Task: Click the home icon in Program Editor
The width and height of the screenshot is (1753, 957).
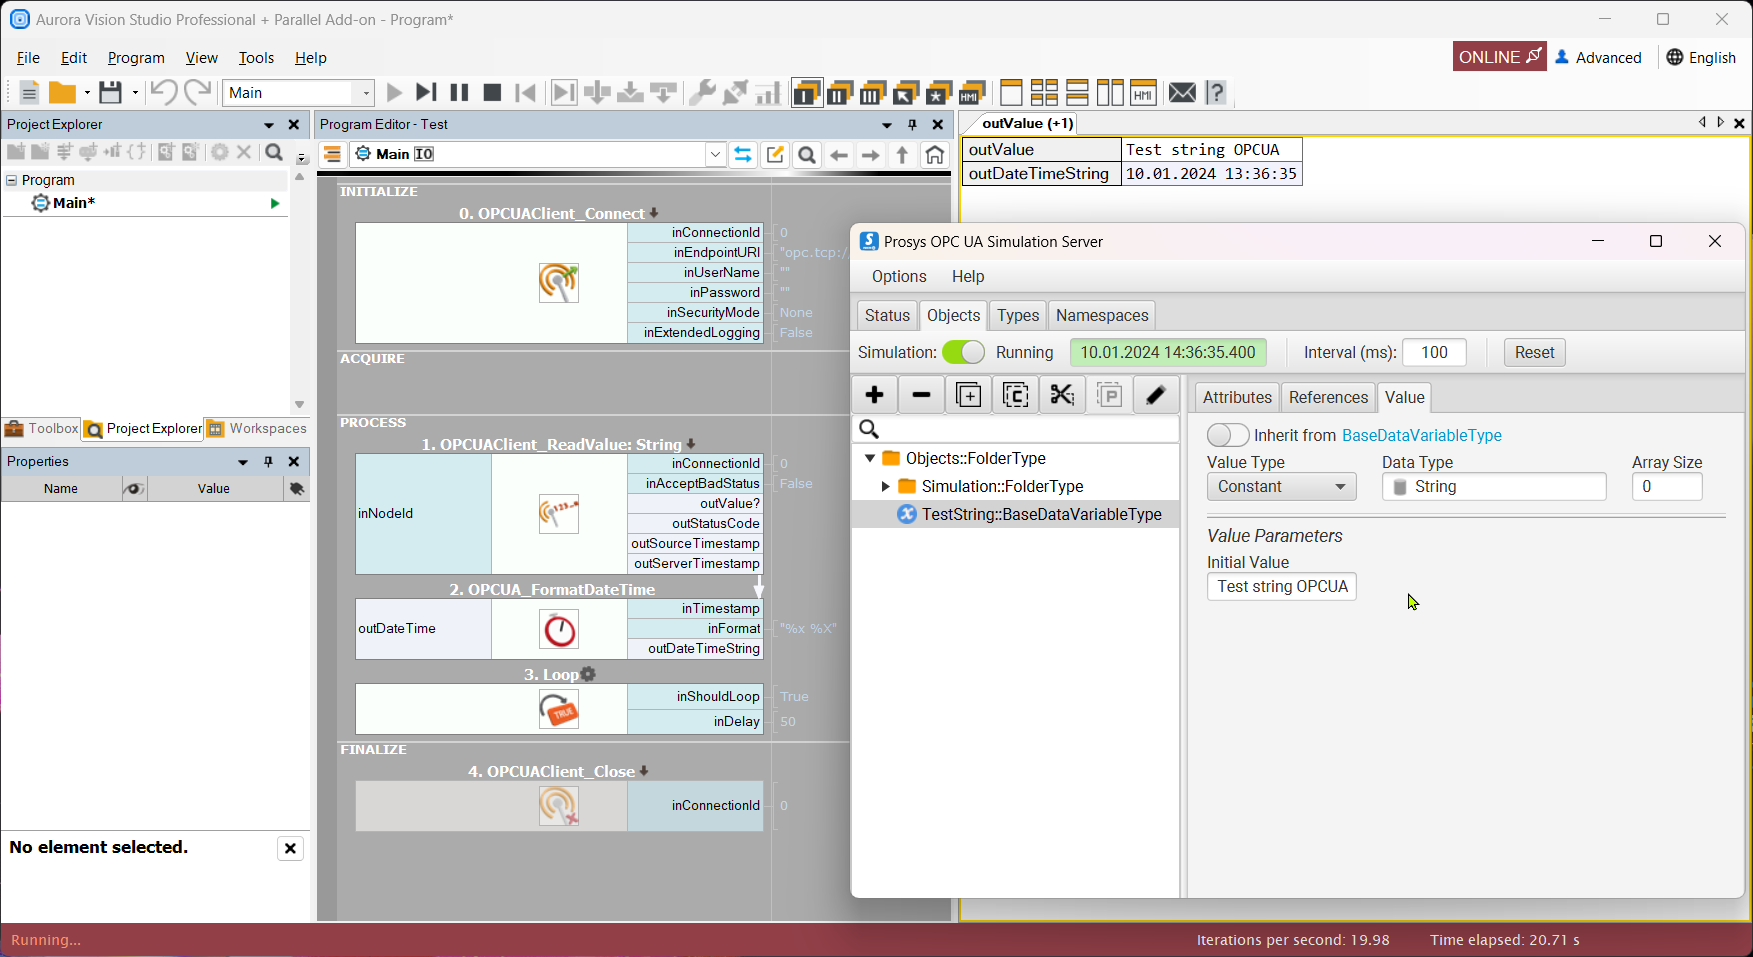Action: tap(934, 155)
